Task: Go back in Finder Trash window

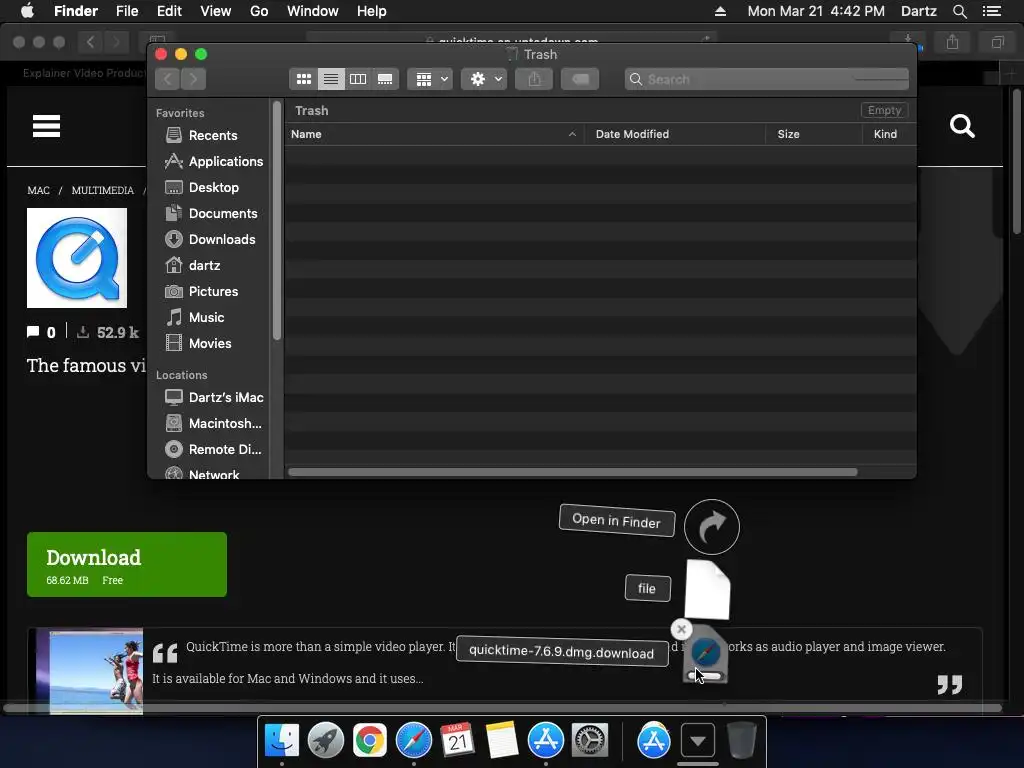Action: click(x=168, y=79)
